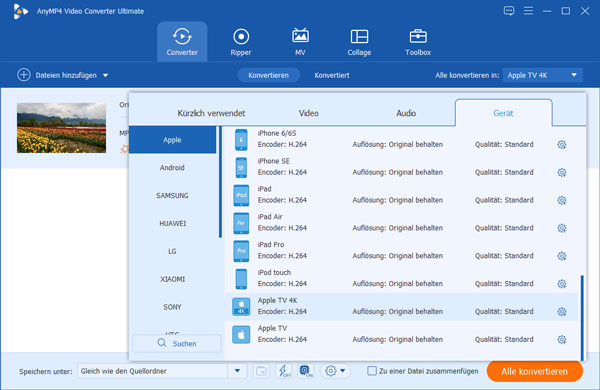Toggle the GPU hardware acceleration ON icon
Viewport: 600px width, 390px height.
coord(306,371)
